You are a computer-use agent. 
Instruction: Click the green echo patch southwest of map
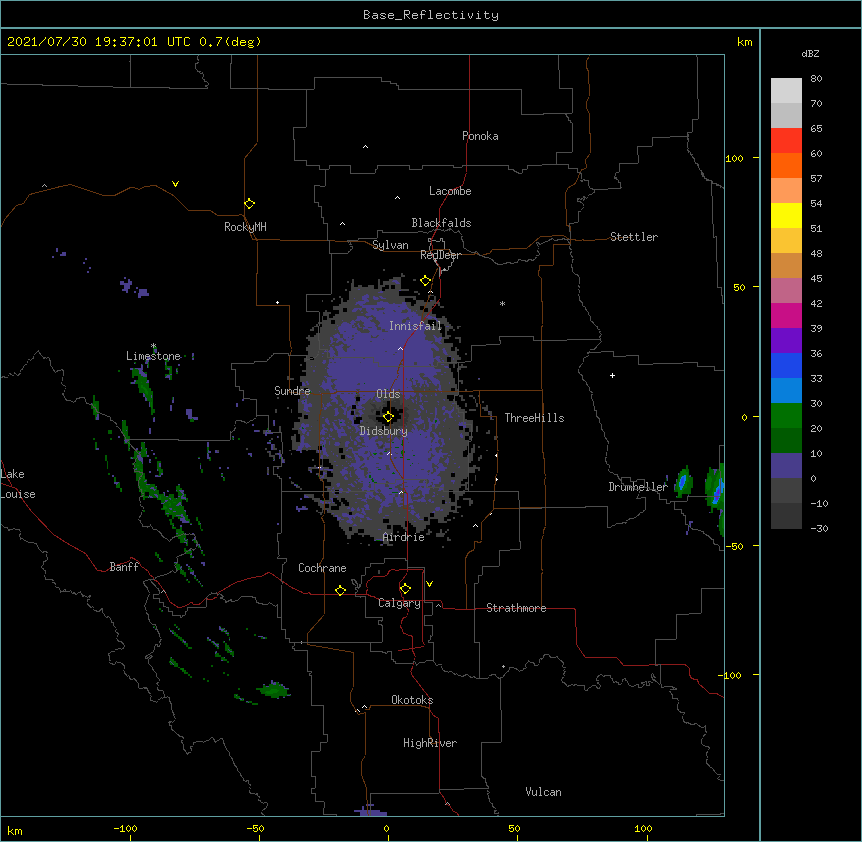[x=273, y=689]
